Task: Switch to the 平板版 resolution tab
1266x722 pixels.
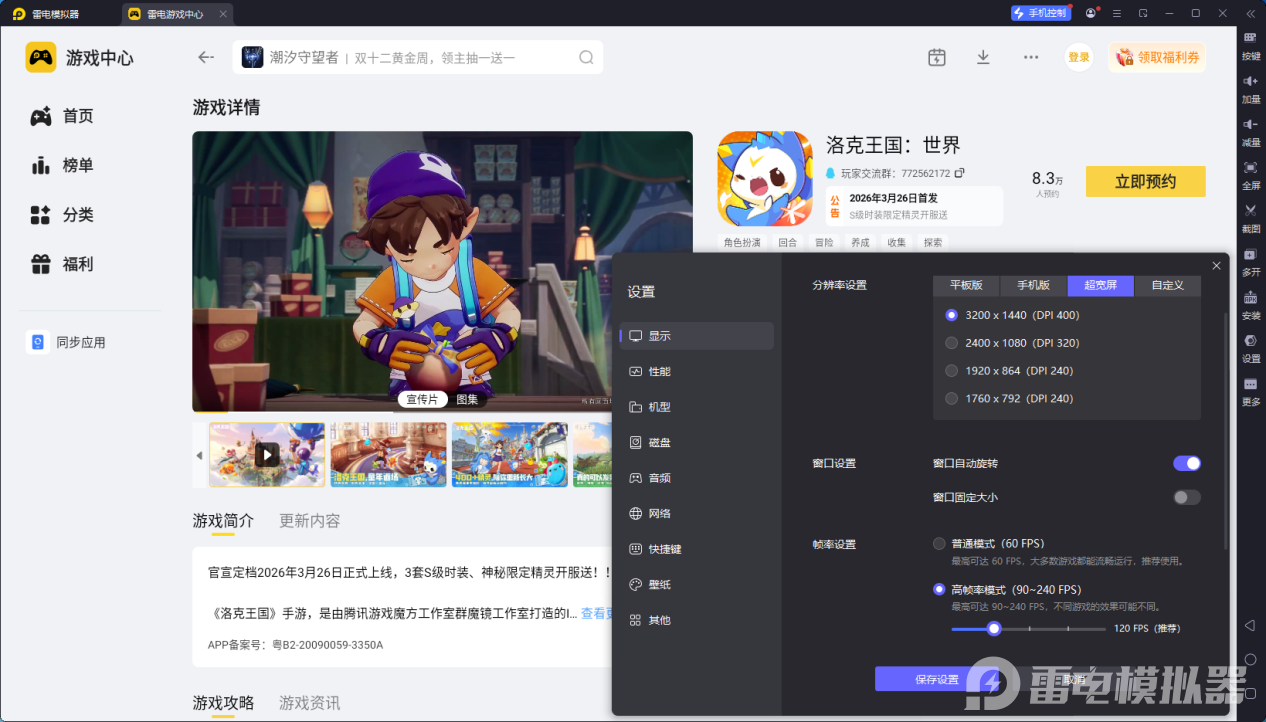Action: 967,285
